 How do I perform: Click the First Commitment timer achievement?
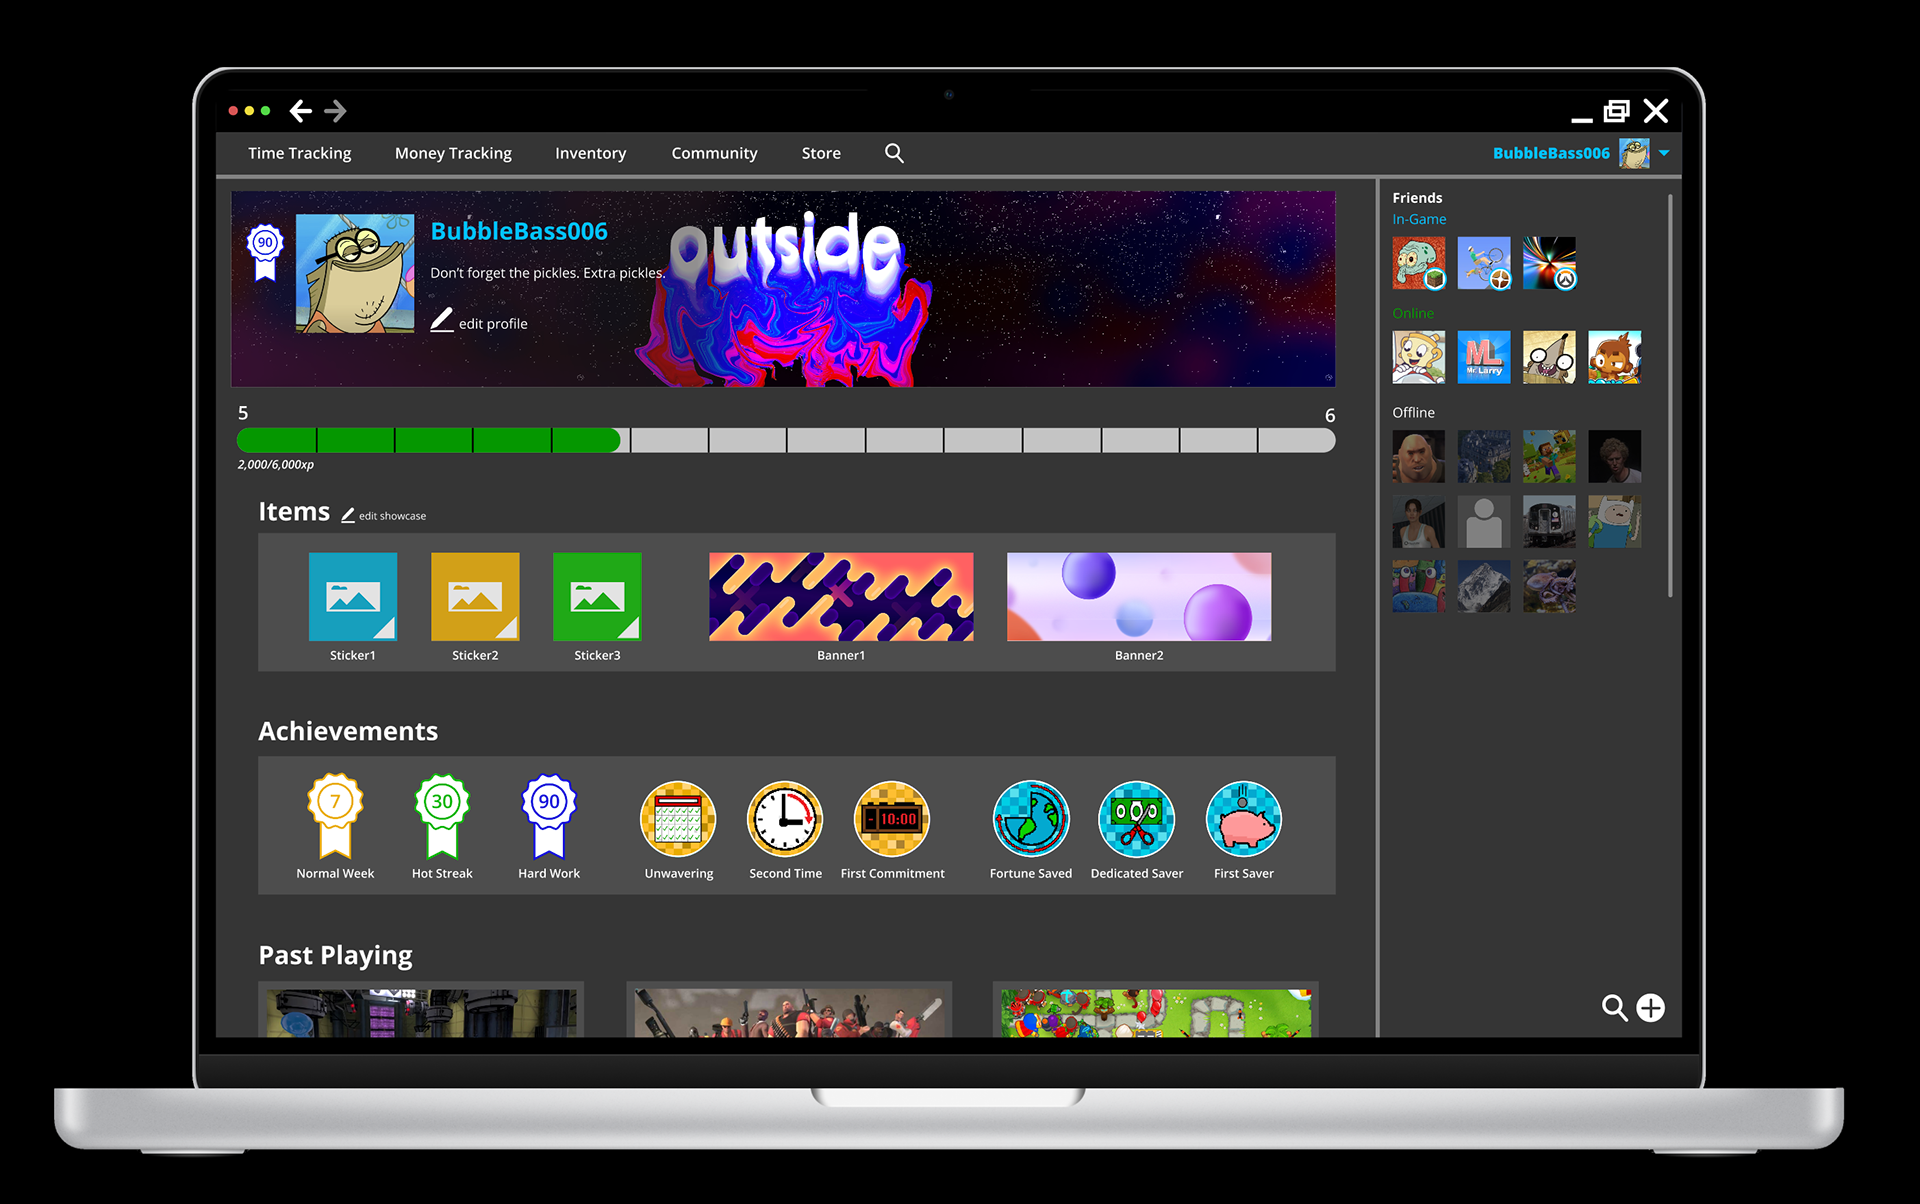[x=892, y=819]
